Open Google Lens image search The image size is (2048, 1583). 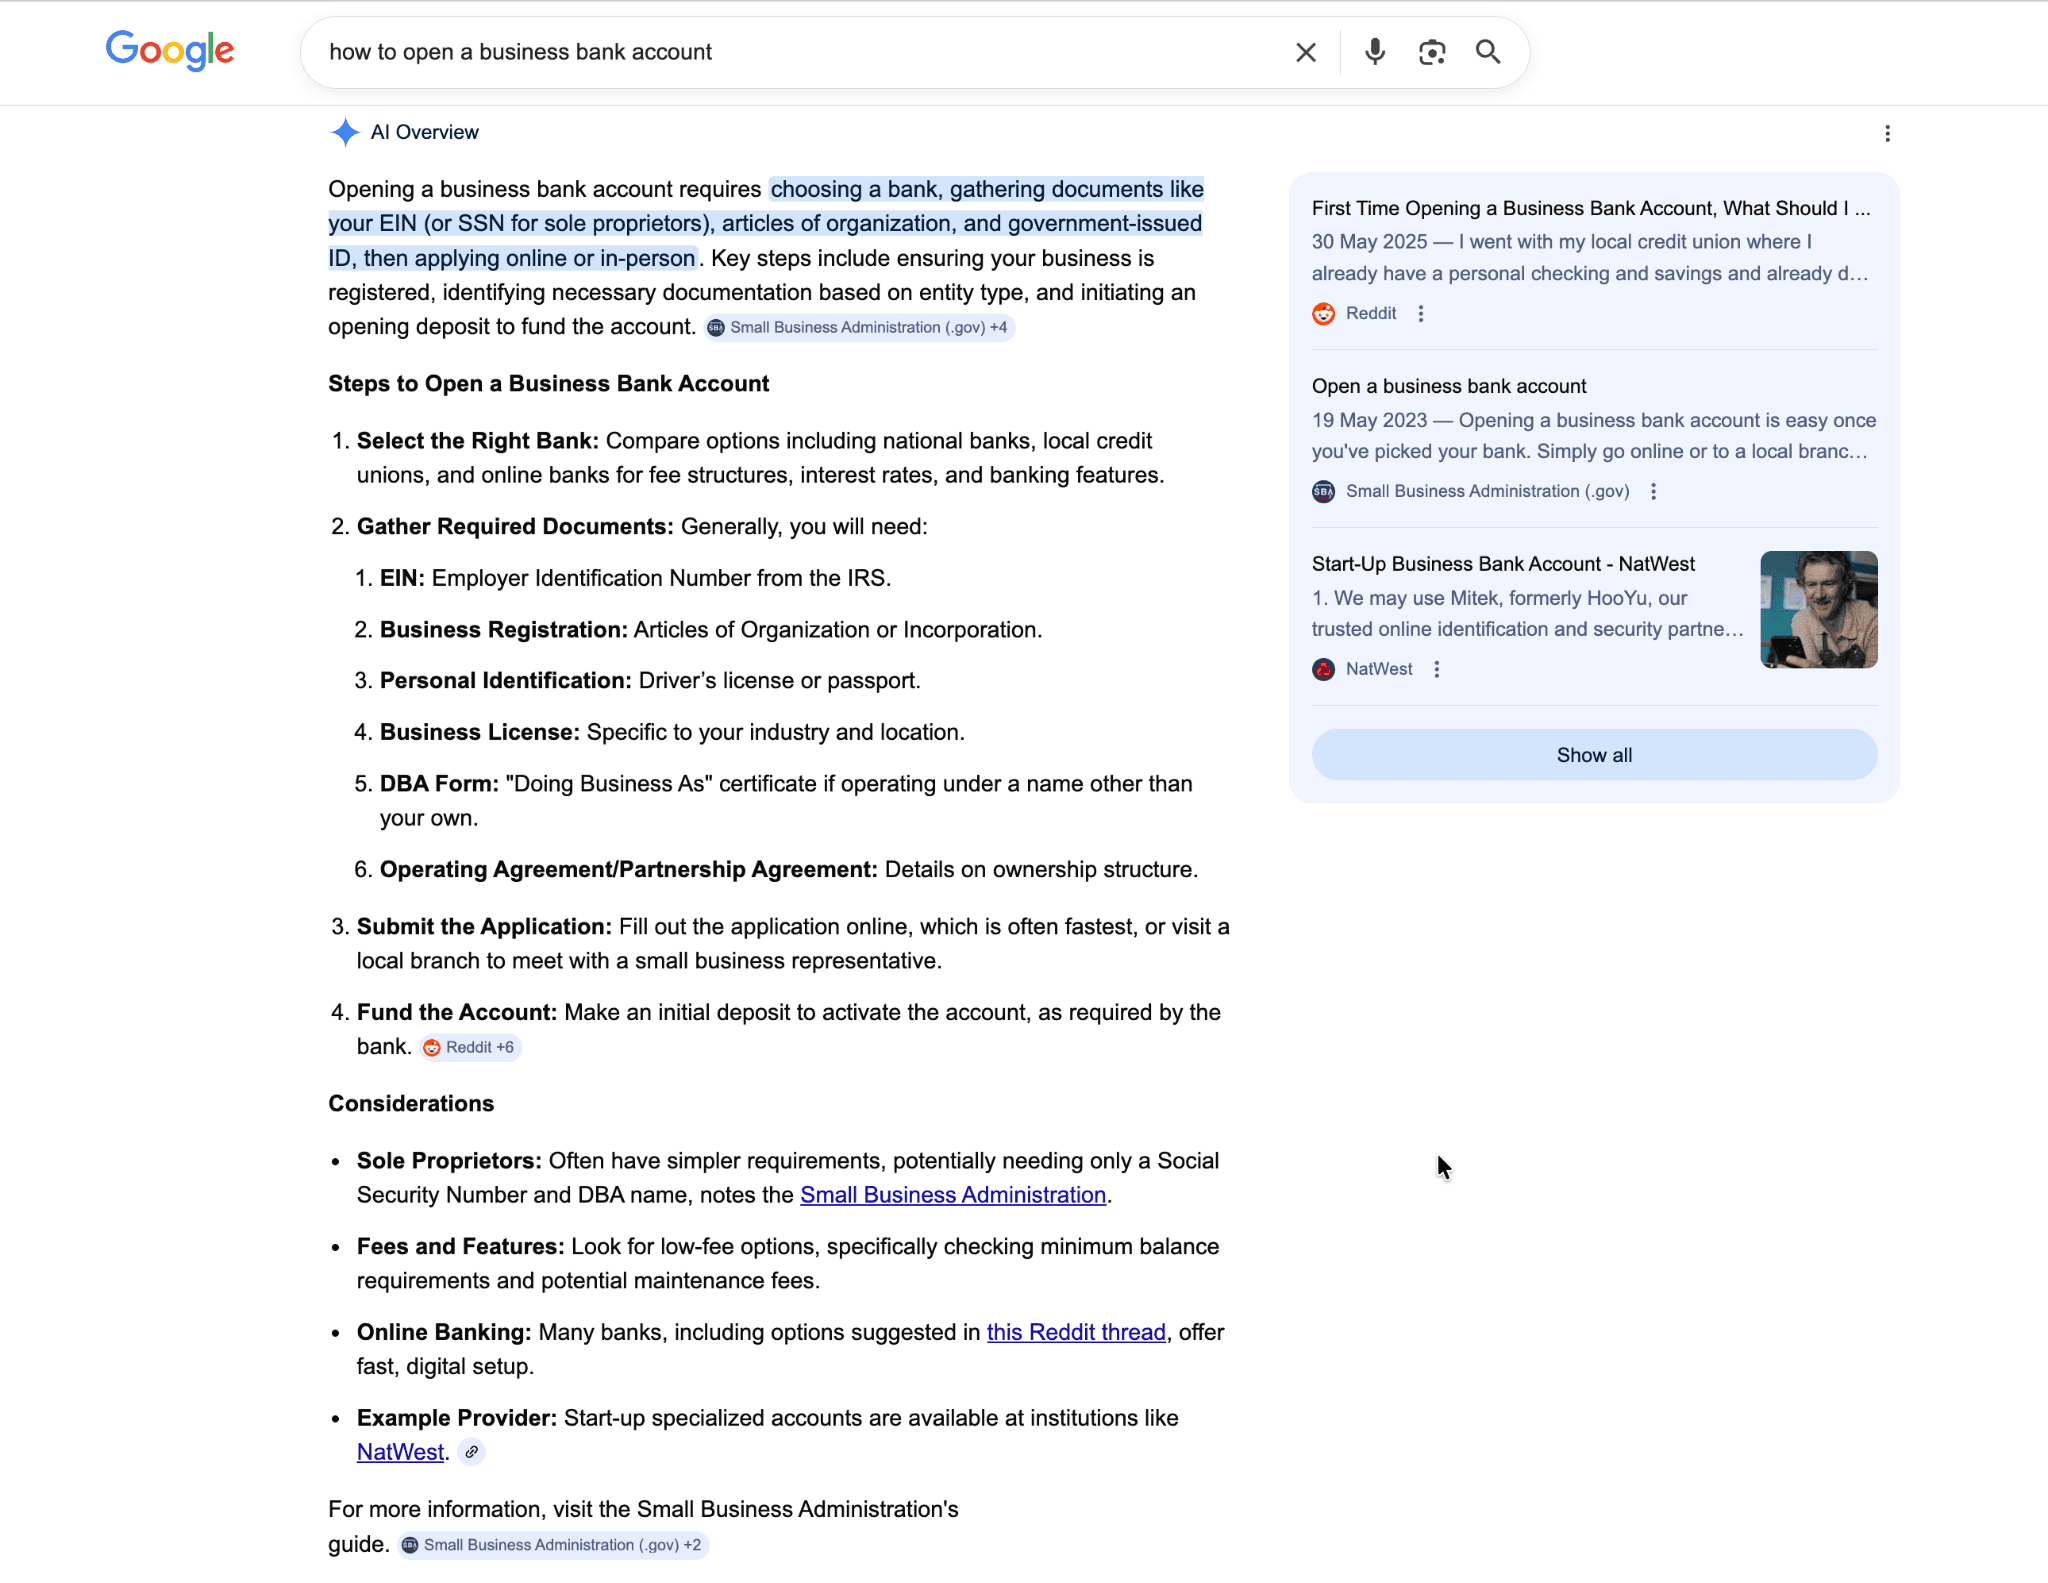coord(1432,52)
